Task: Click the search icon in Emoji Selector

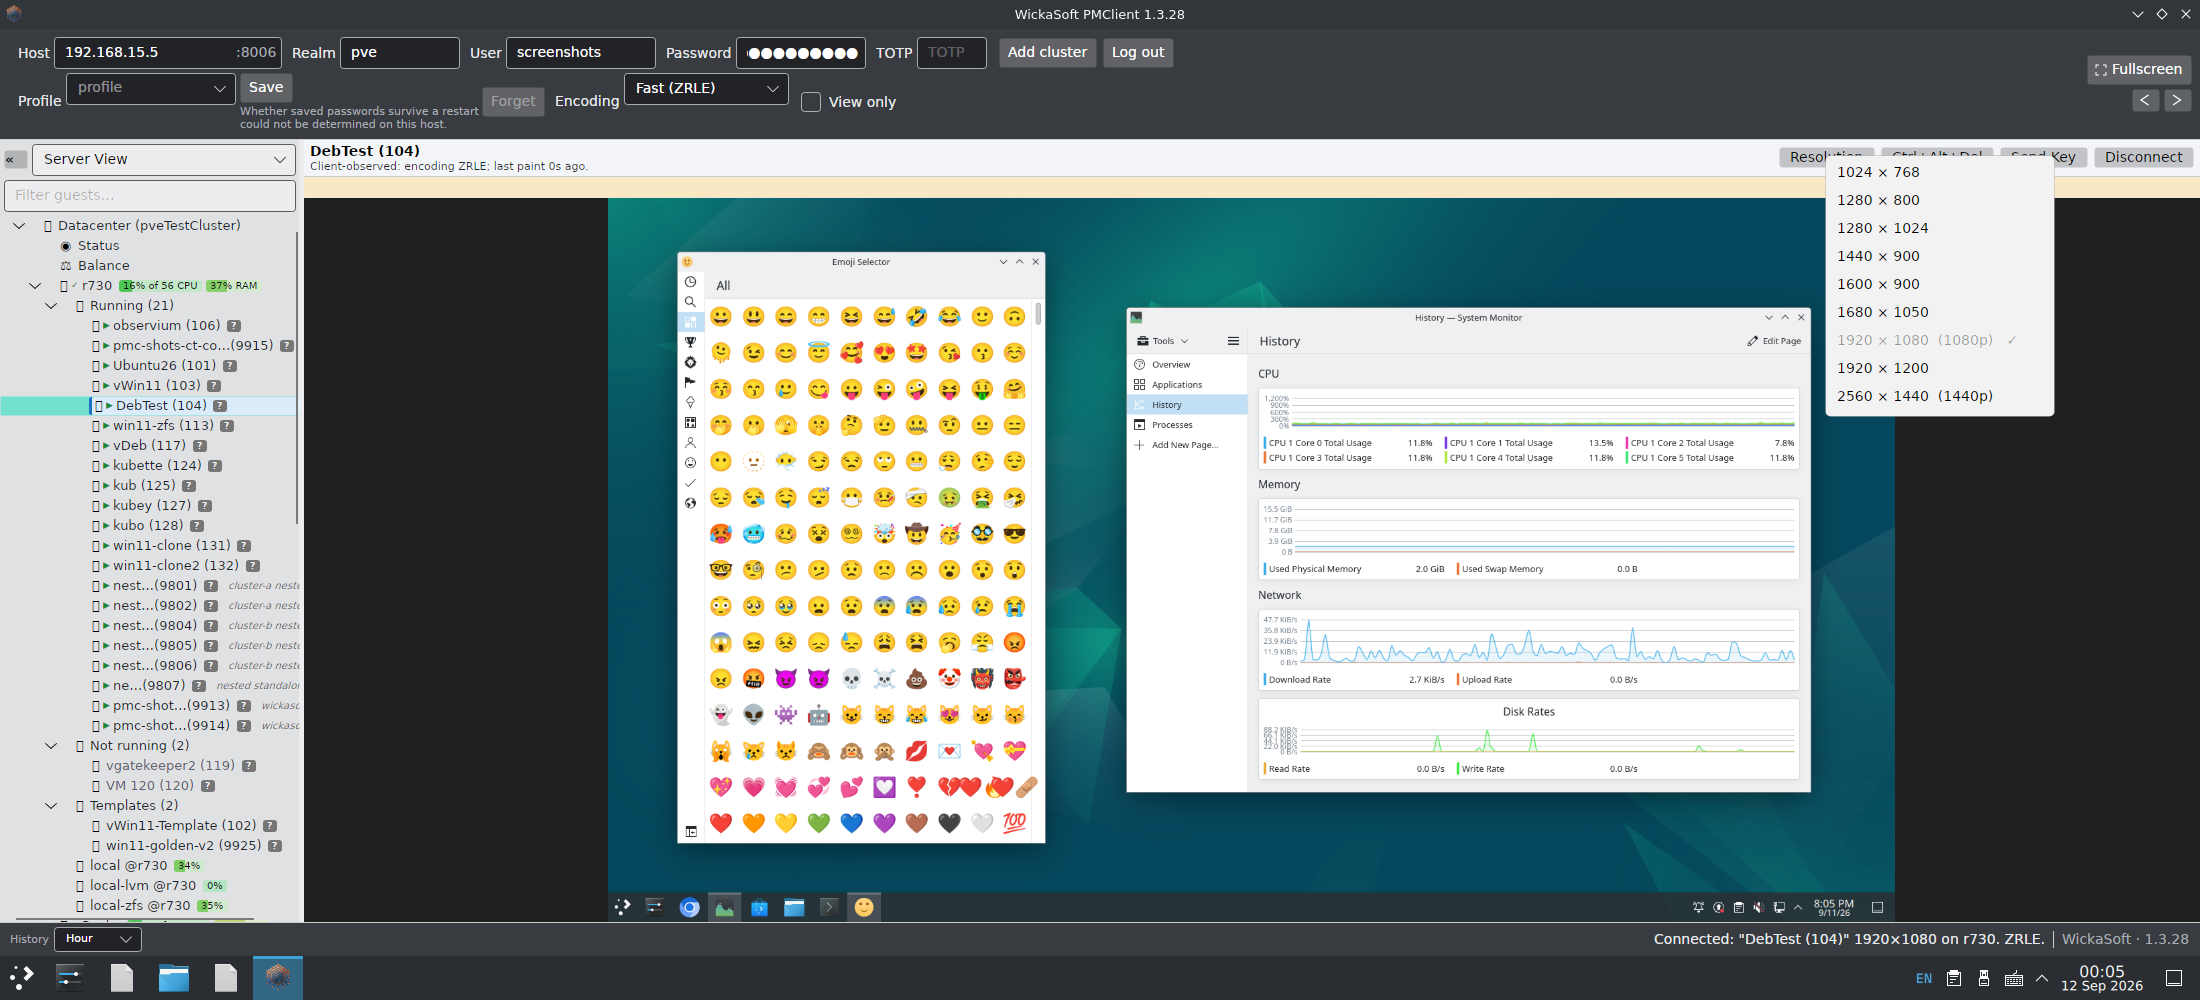Action: click(x=690, y=302)
